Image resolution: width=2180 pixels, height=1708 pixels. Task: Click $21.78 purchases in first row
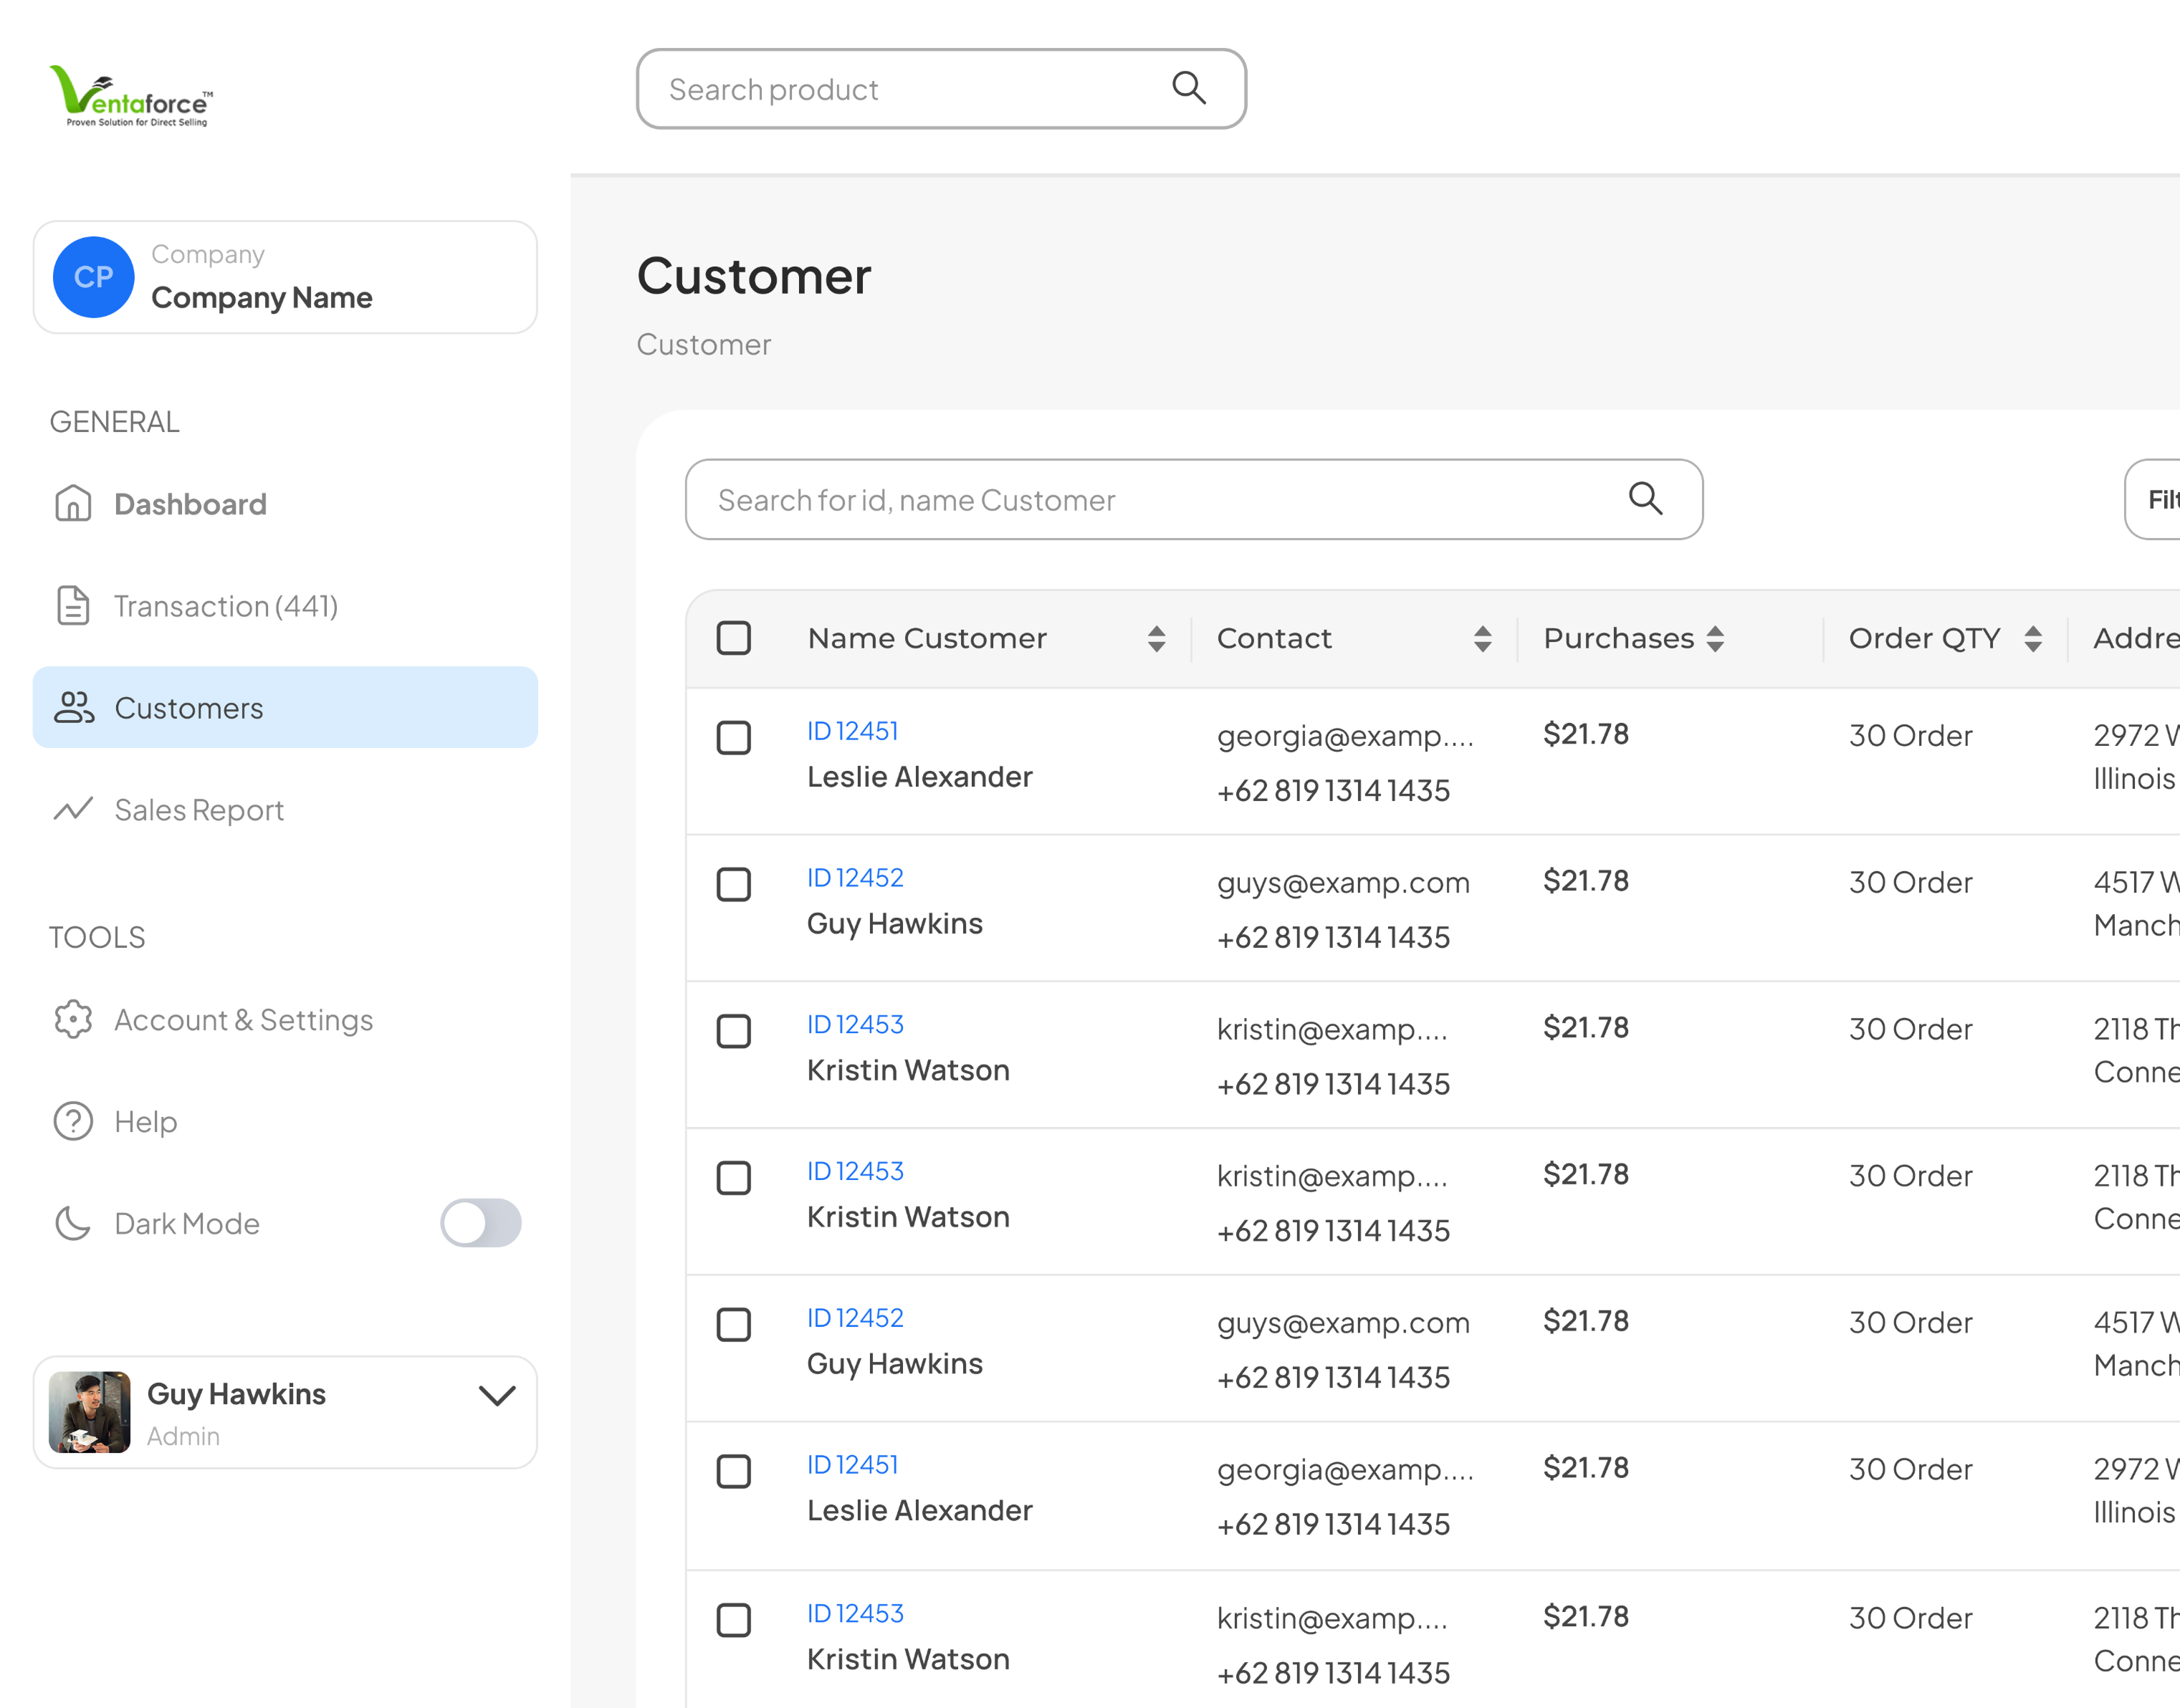1586,734
